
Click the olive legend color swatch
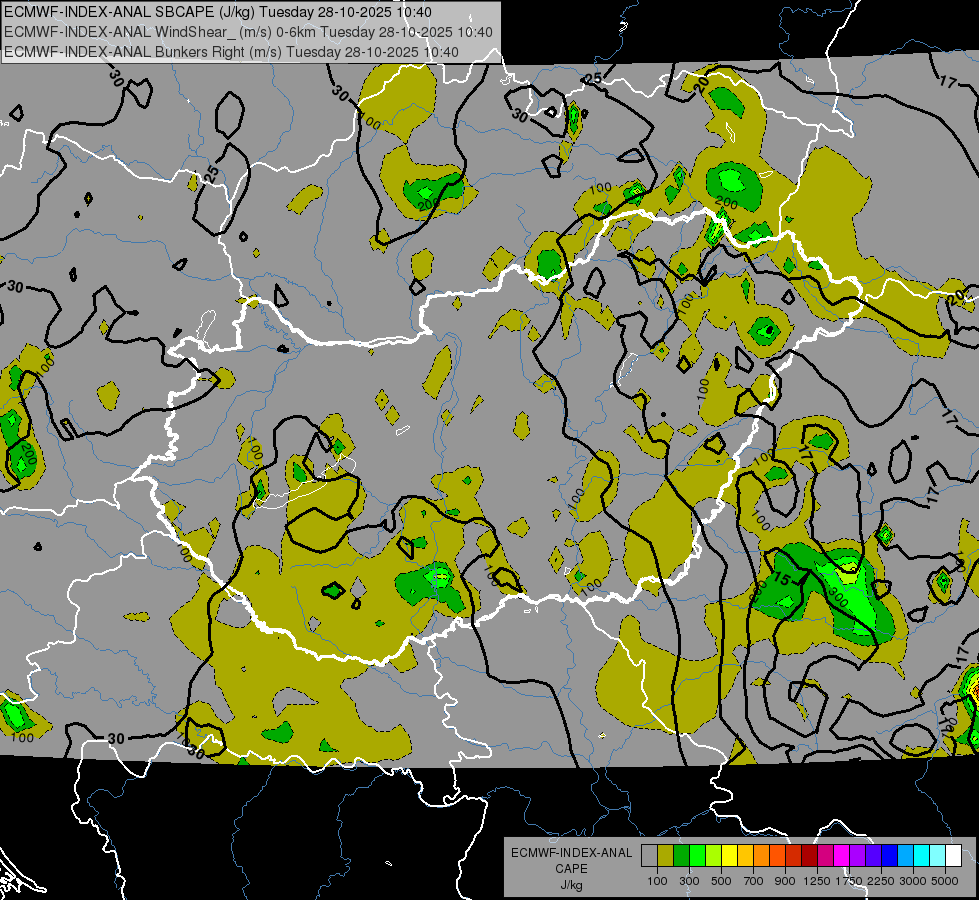coord(666,855)
